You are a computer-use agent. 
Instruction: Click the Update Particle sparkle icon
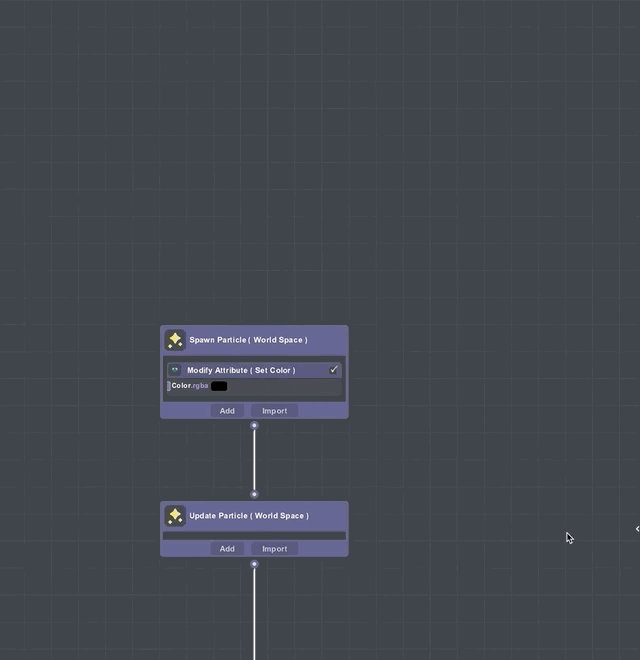175,516
